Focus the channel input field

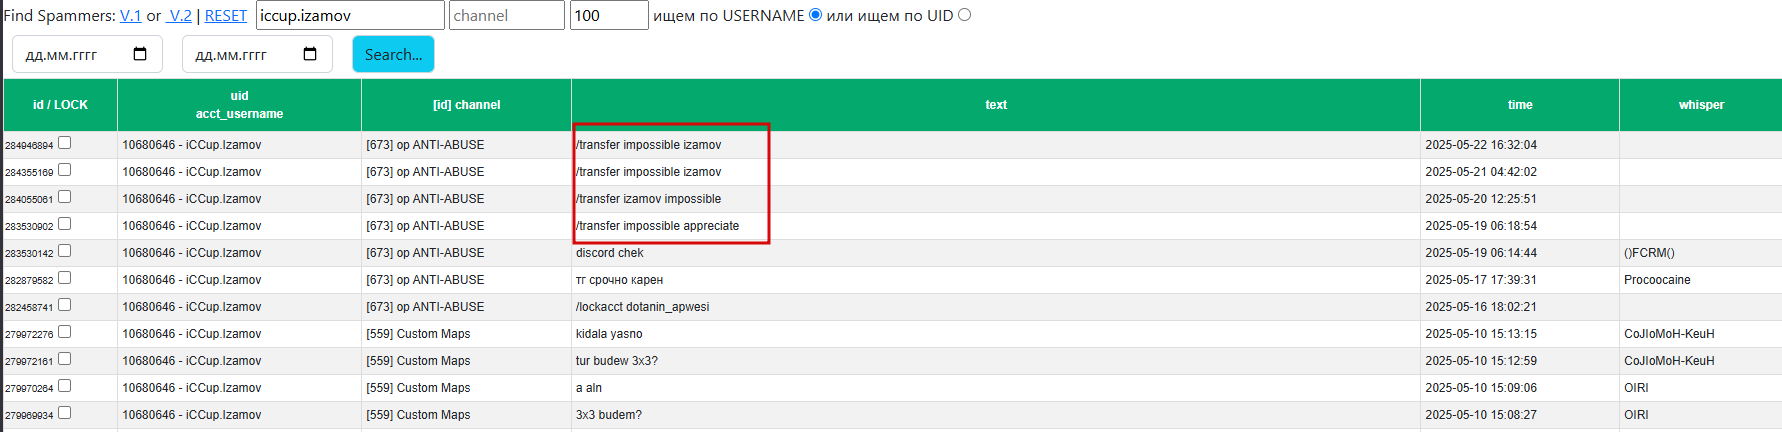point(507,15)
